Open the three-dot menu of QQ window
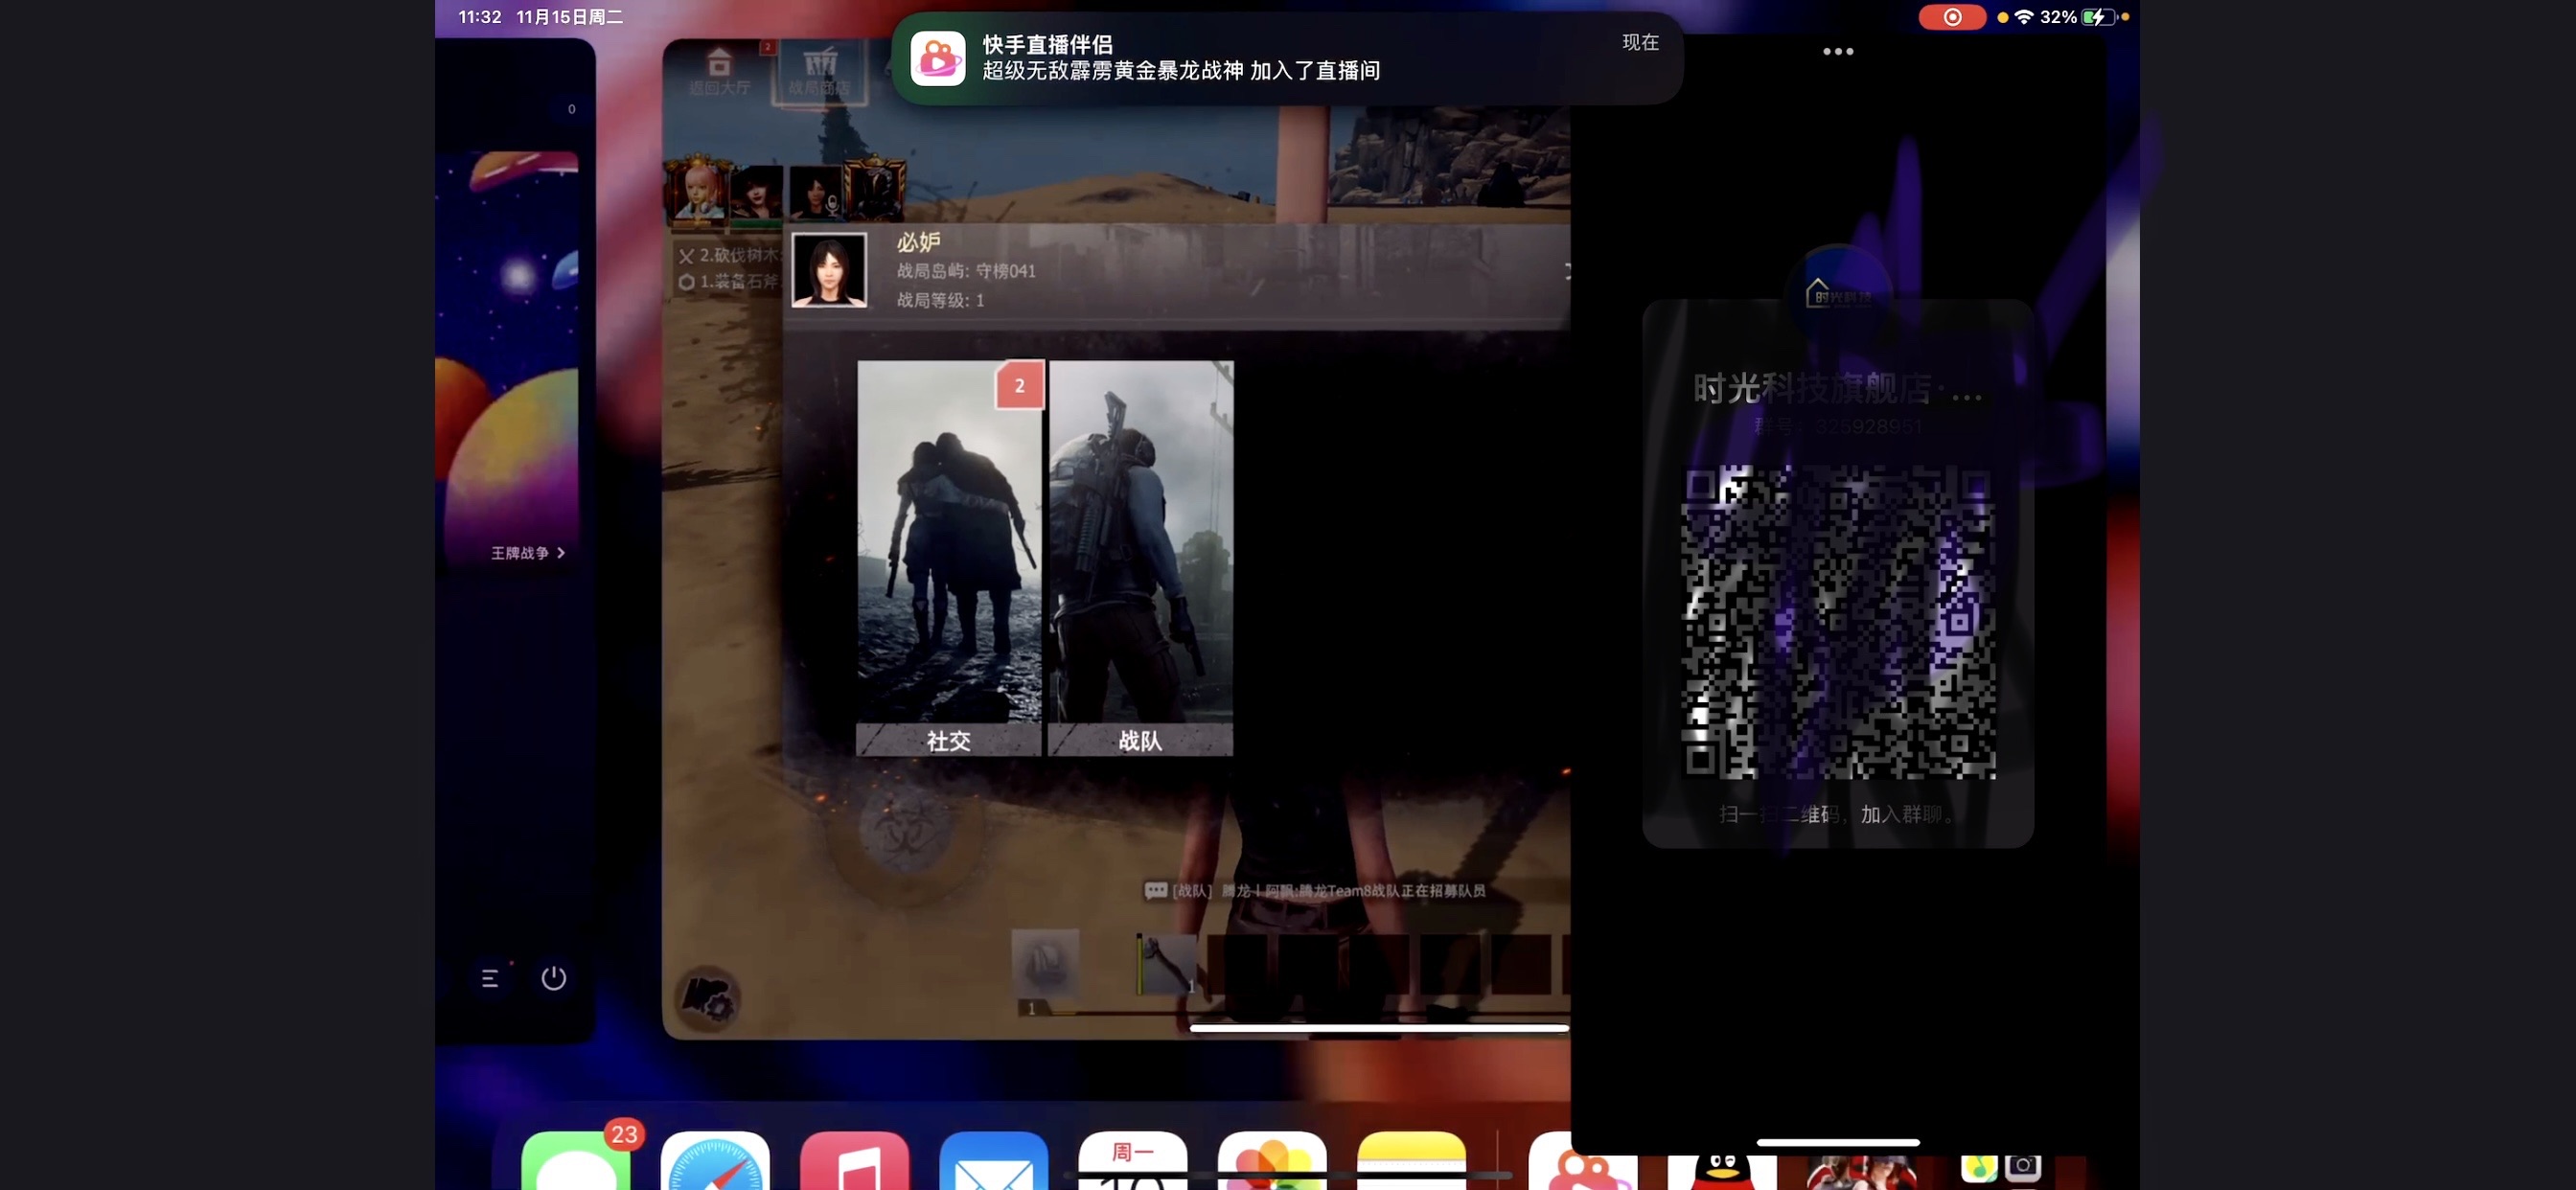This screenshot has width=2576, height=1190. 1838,51
